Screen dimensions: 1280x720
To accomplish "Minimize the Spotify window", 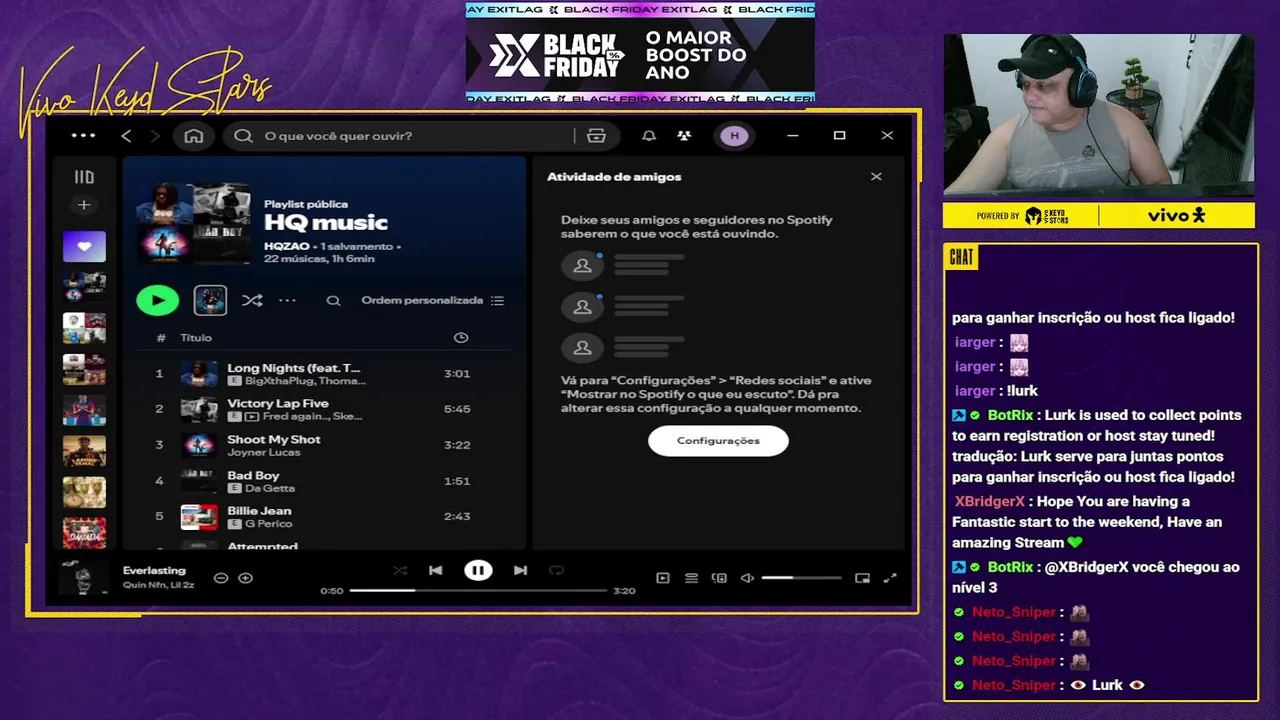I will [793, 136].
